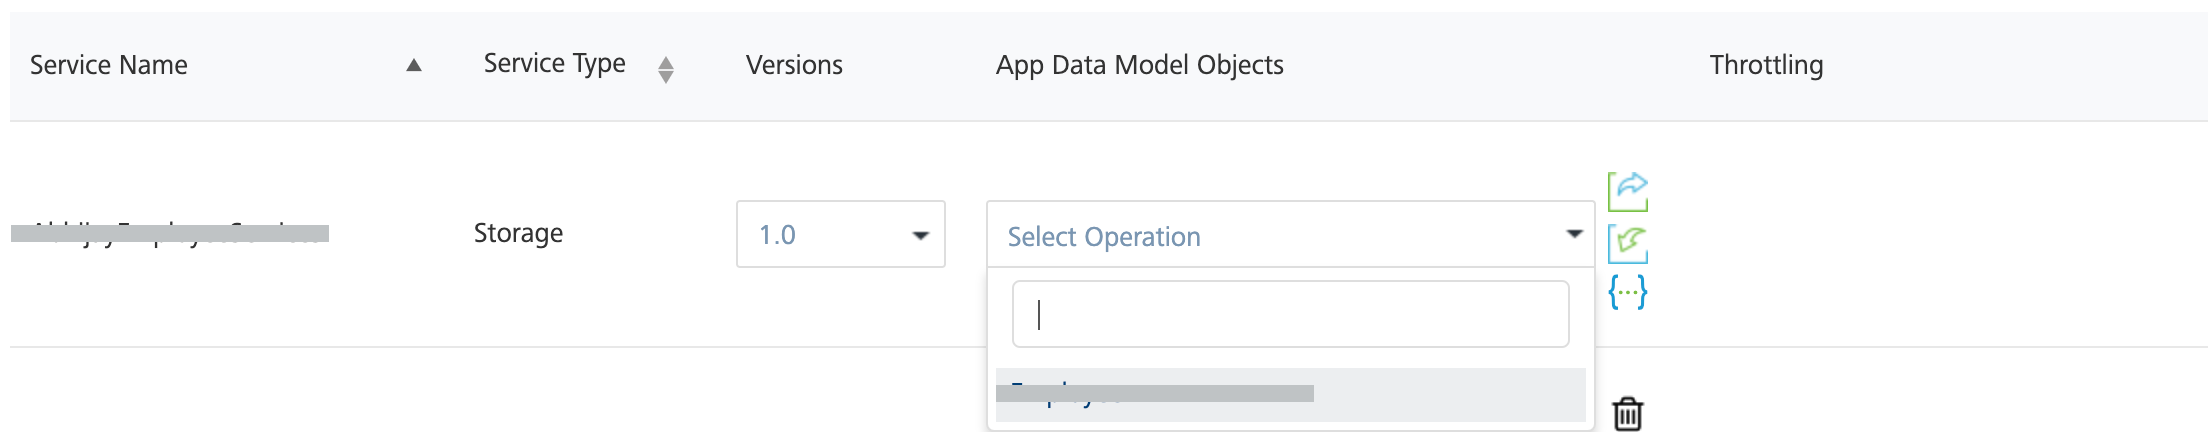Click the search field in the operation dropdown
This screenshot has height=432, width=2210.
tap(1290, 314)
